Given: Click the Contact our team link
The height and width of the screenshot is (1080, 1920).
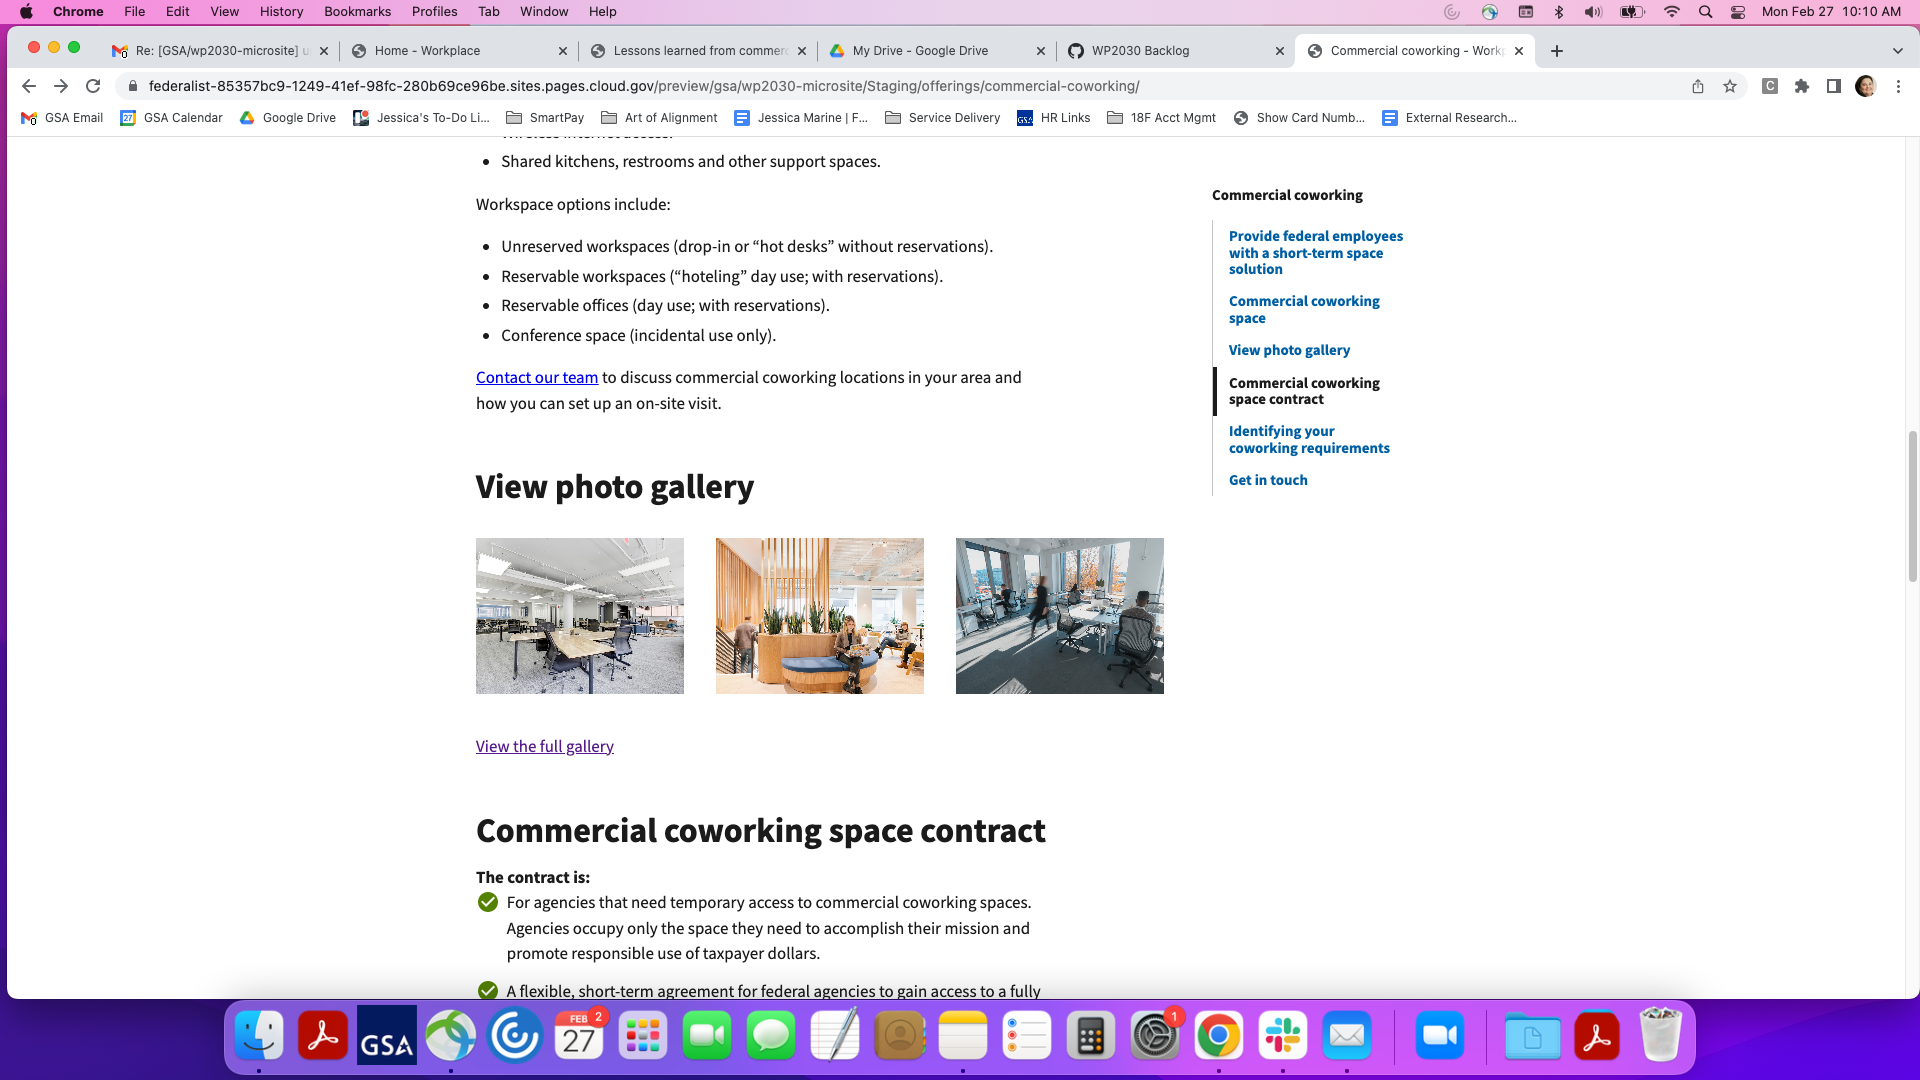Looking at the screenshot, I should tap(536, 377).
